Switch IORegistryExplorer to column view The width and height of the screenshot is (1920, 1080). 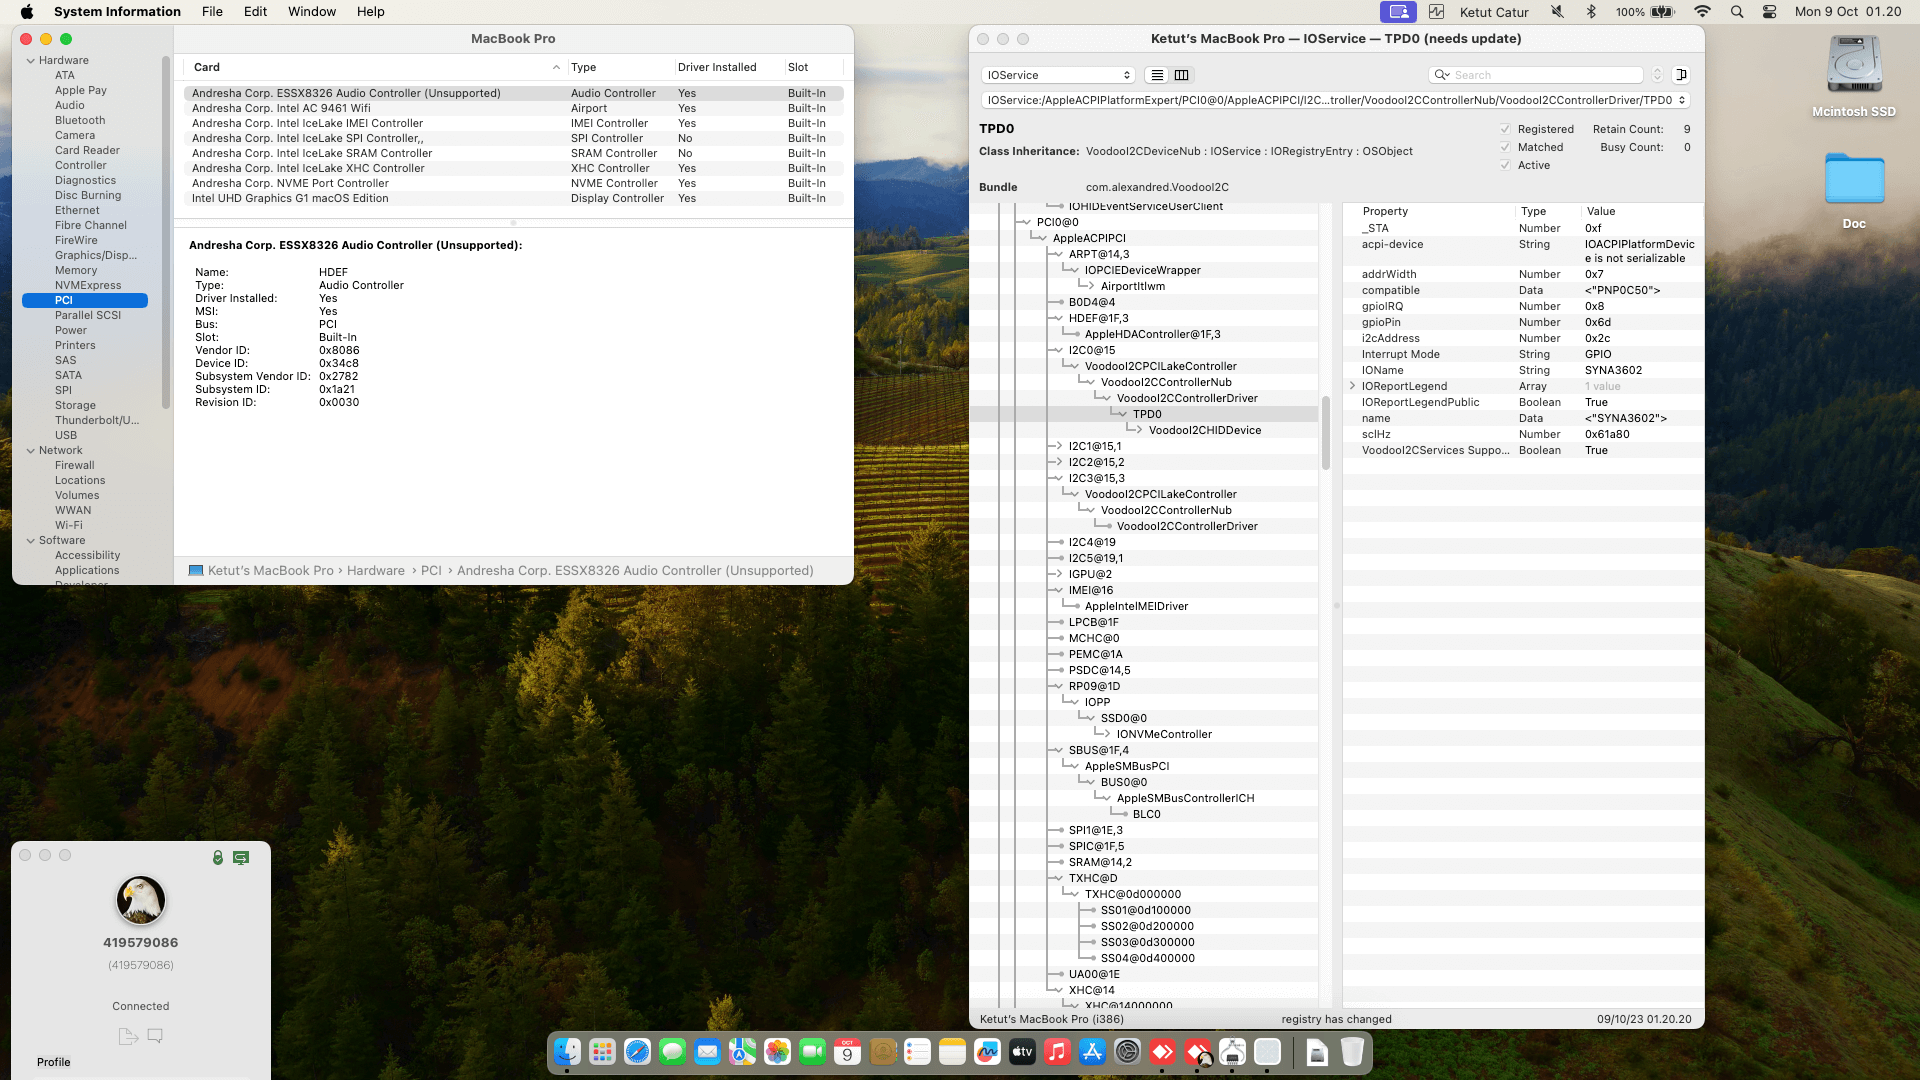tap(1181, 75)
